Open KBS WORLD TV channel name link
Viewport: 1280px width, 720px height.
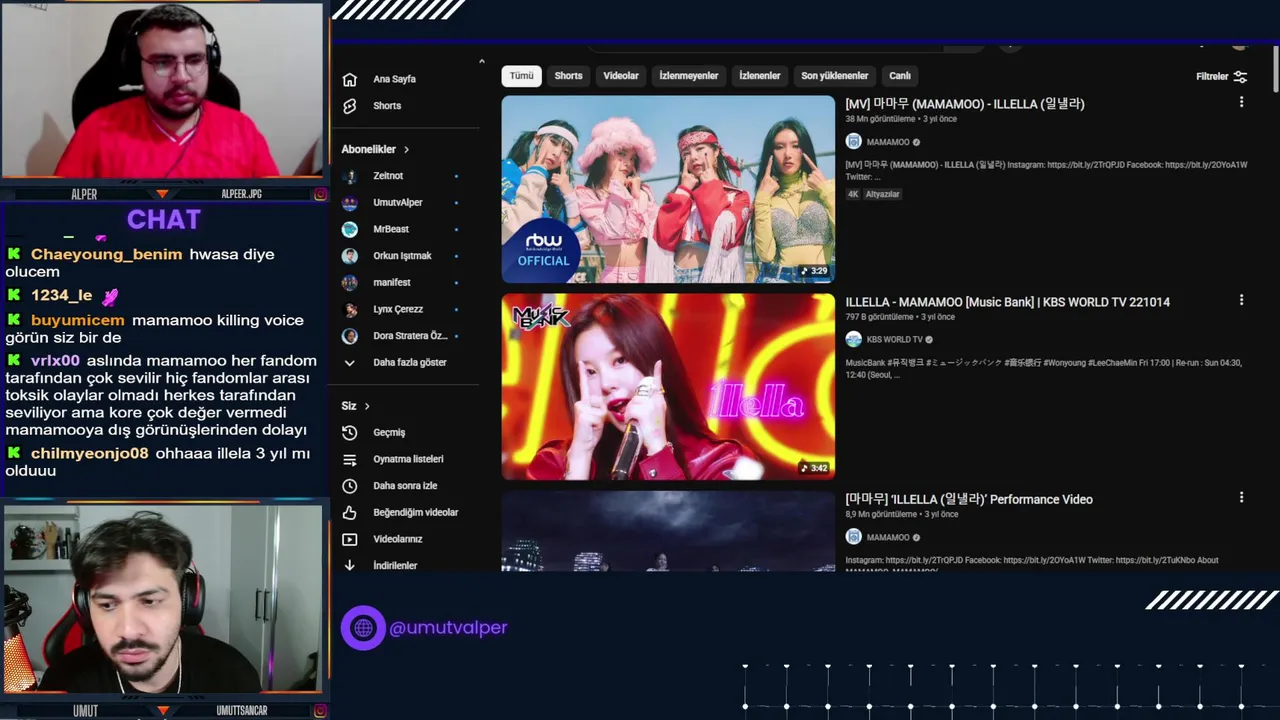point(895,340)
